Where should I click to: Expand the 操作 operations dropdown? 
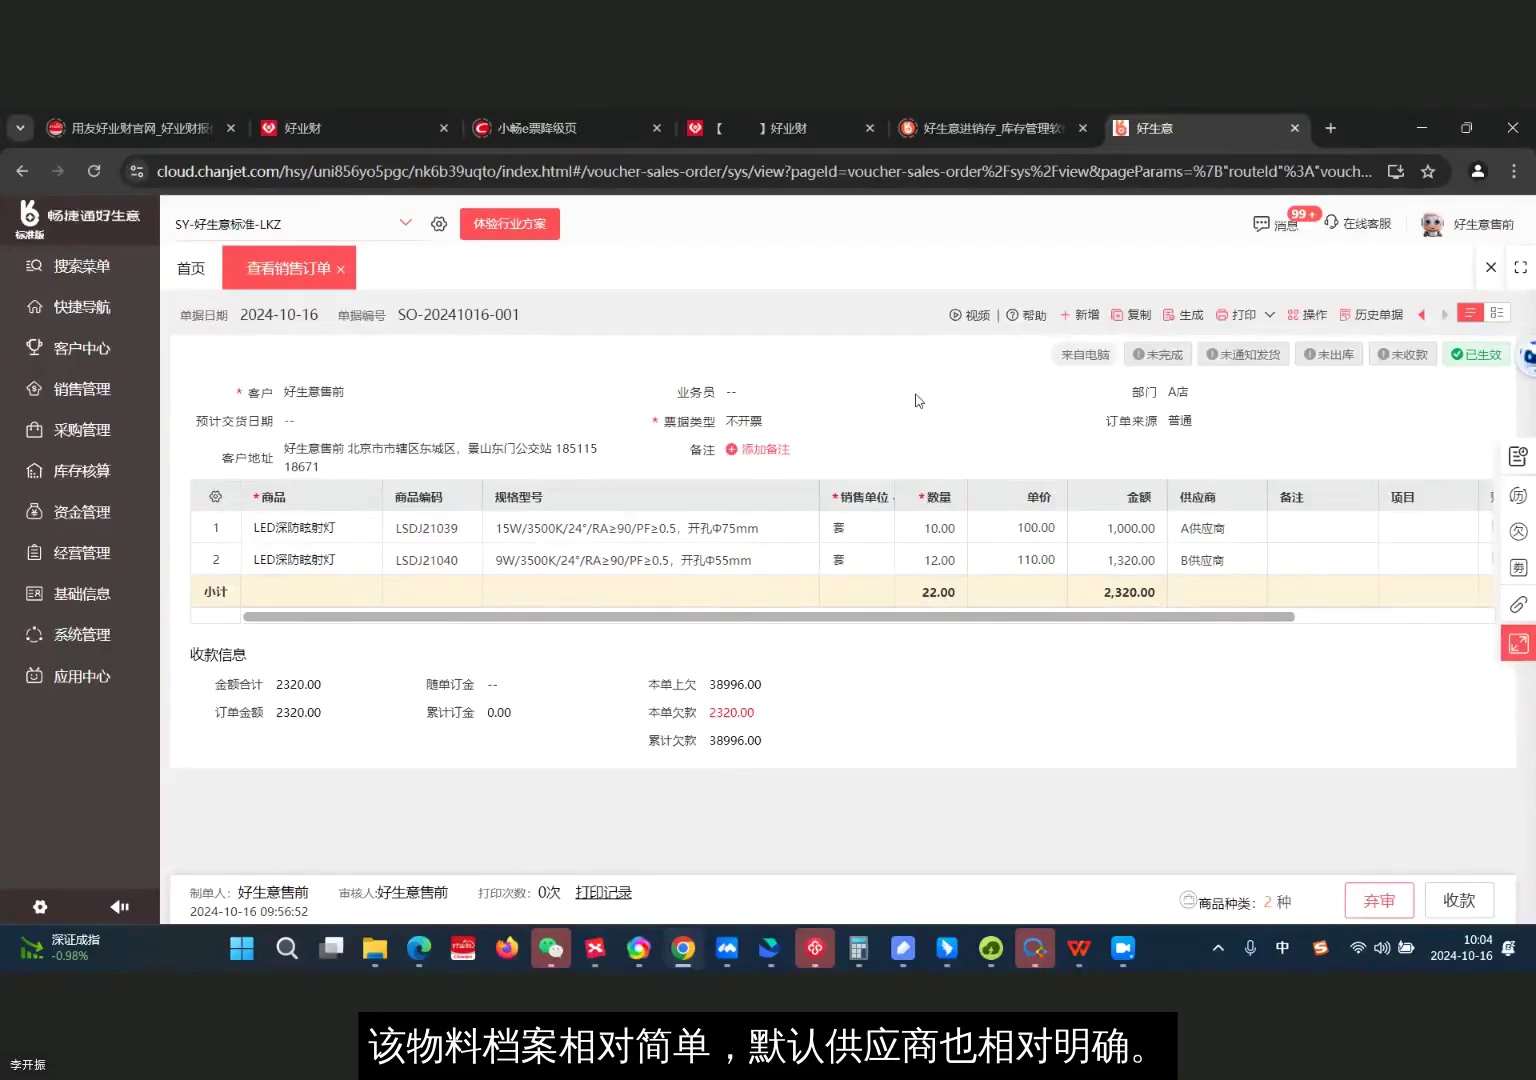(x=1306, y=314)
